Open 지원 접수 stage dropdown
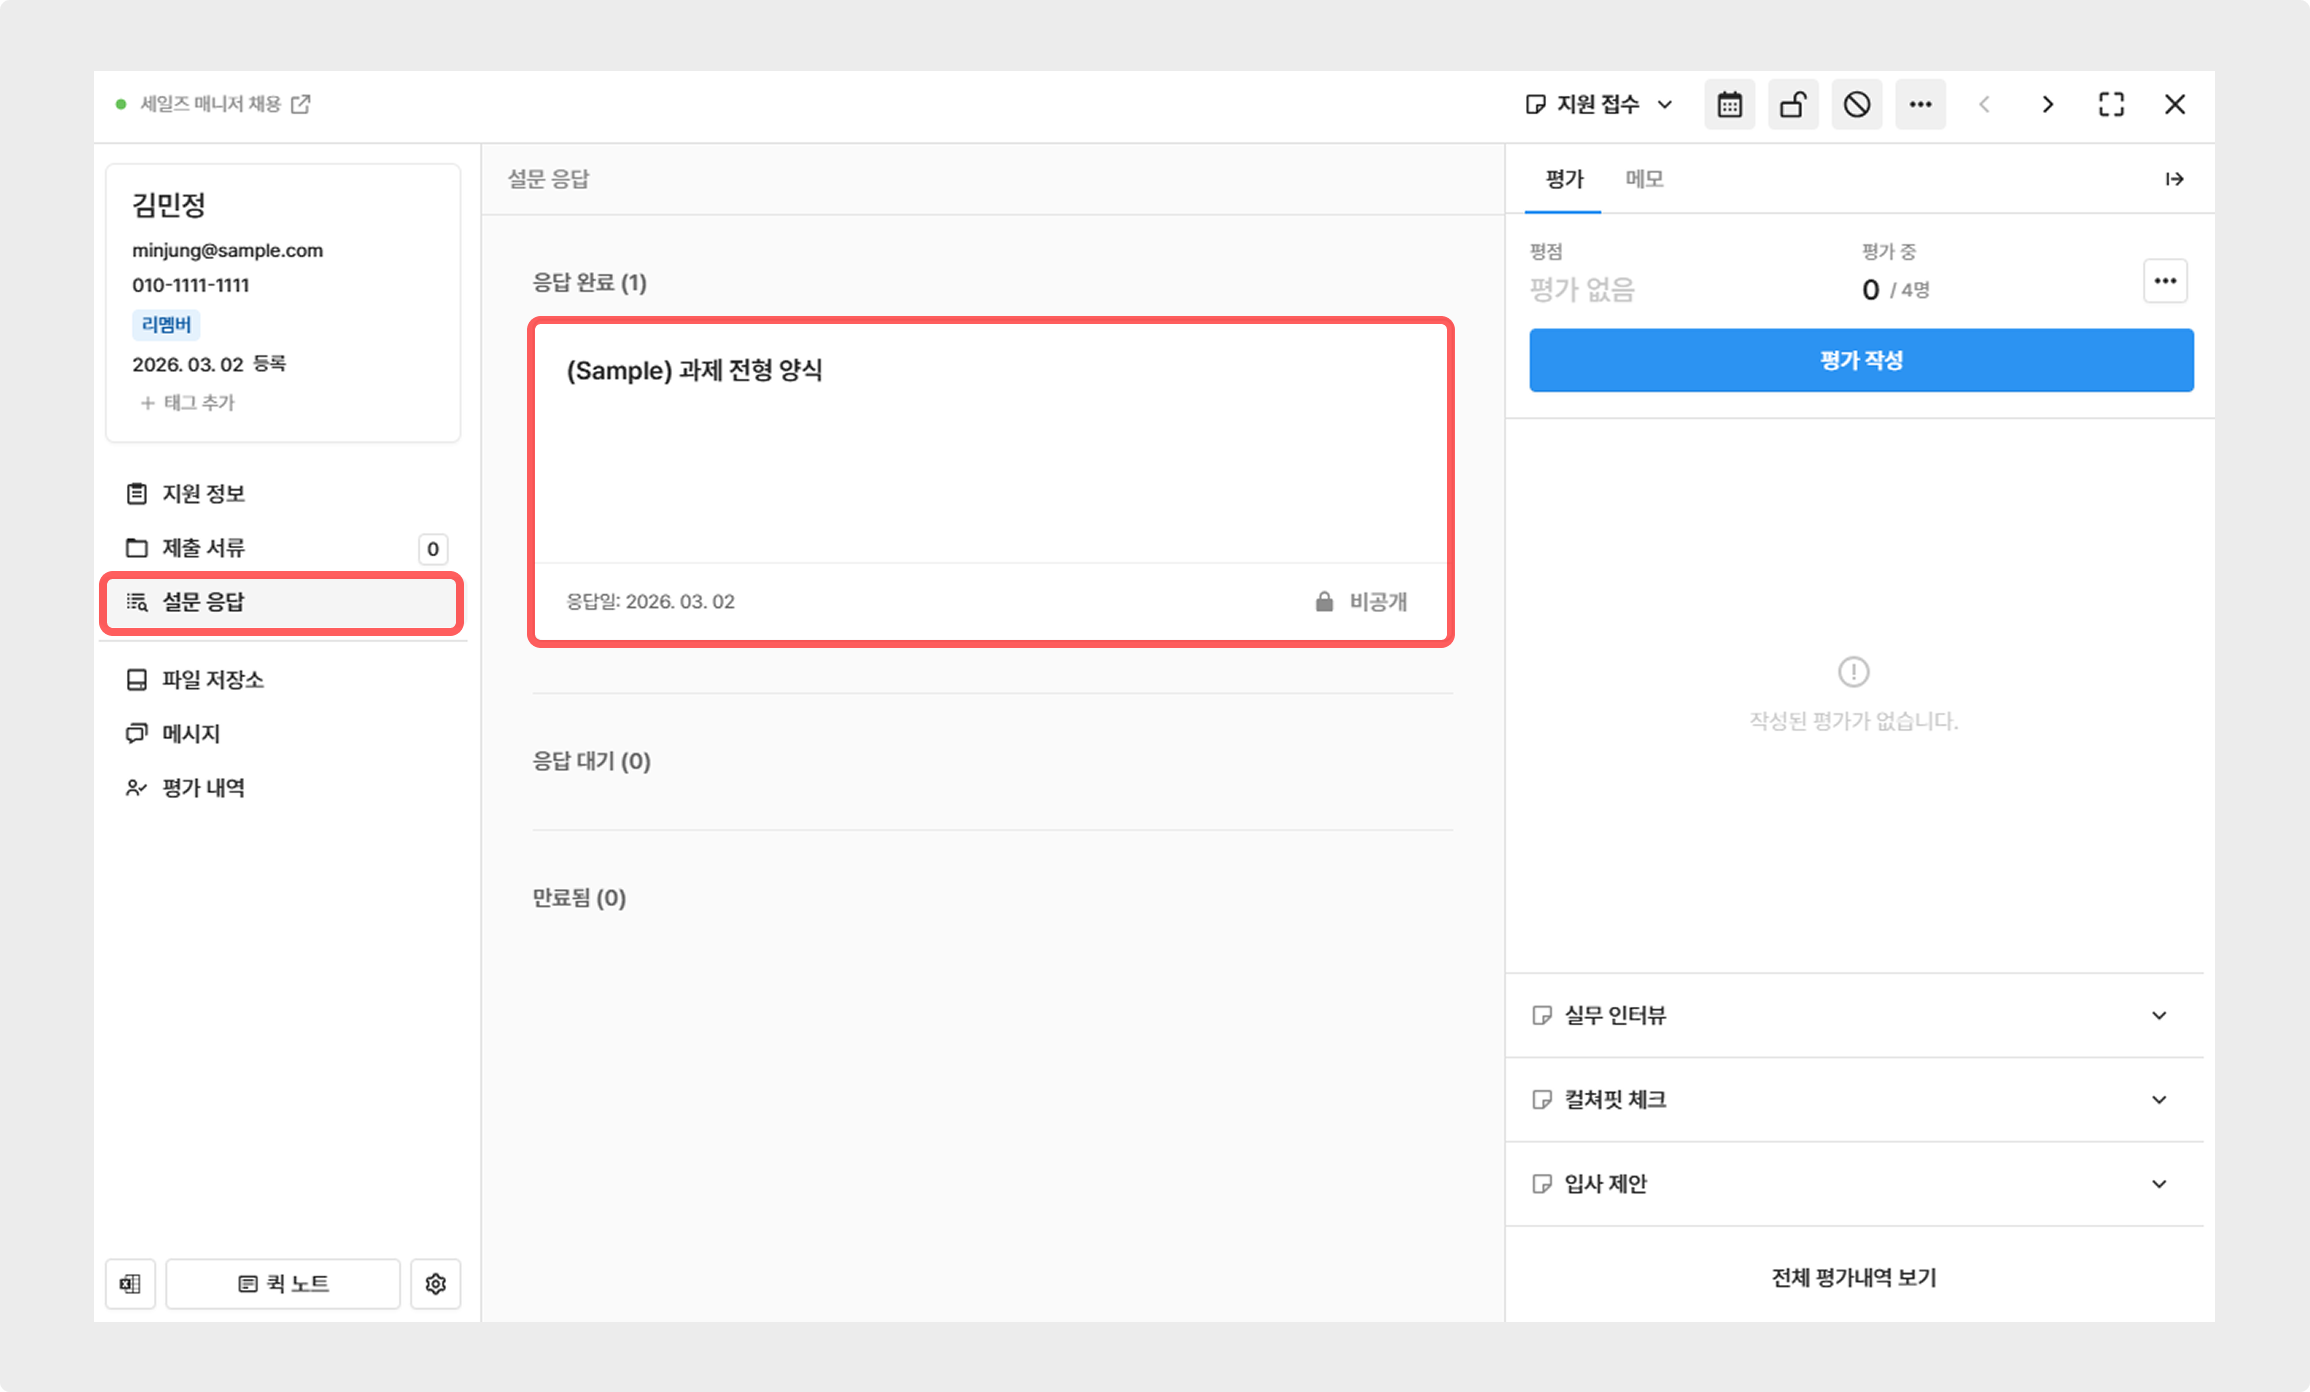Viewport: 2310px width, 1392px height. [x=1599, y=104]
